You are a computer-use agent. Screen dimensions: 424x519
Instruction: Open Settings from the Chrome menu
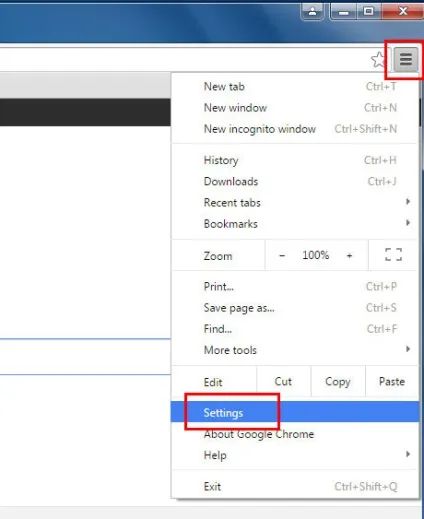point(295,412)
